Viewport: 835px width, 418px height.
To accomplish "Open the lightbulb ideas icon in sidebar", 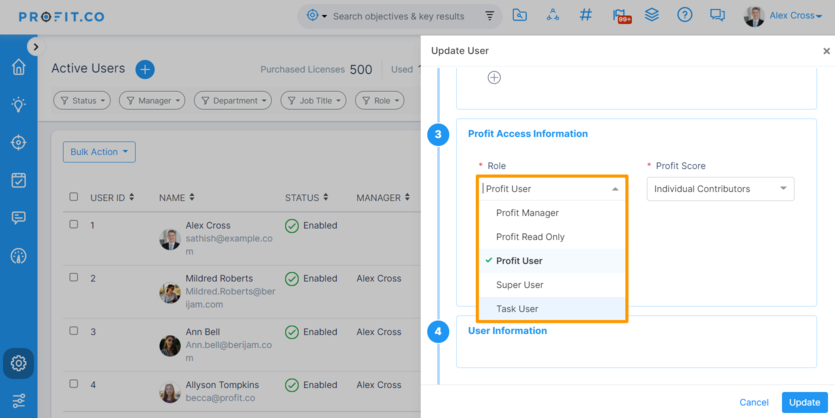I will pos(19,104).
